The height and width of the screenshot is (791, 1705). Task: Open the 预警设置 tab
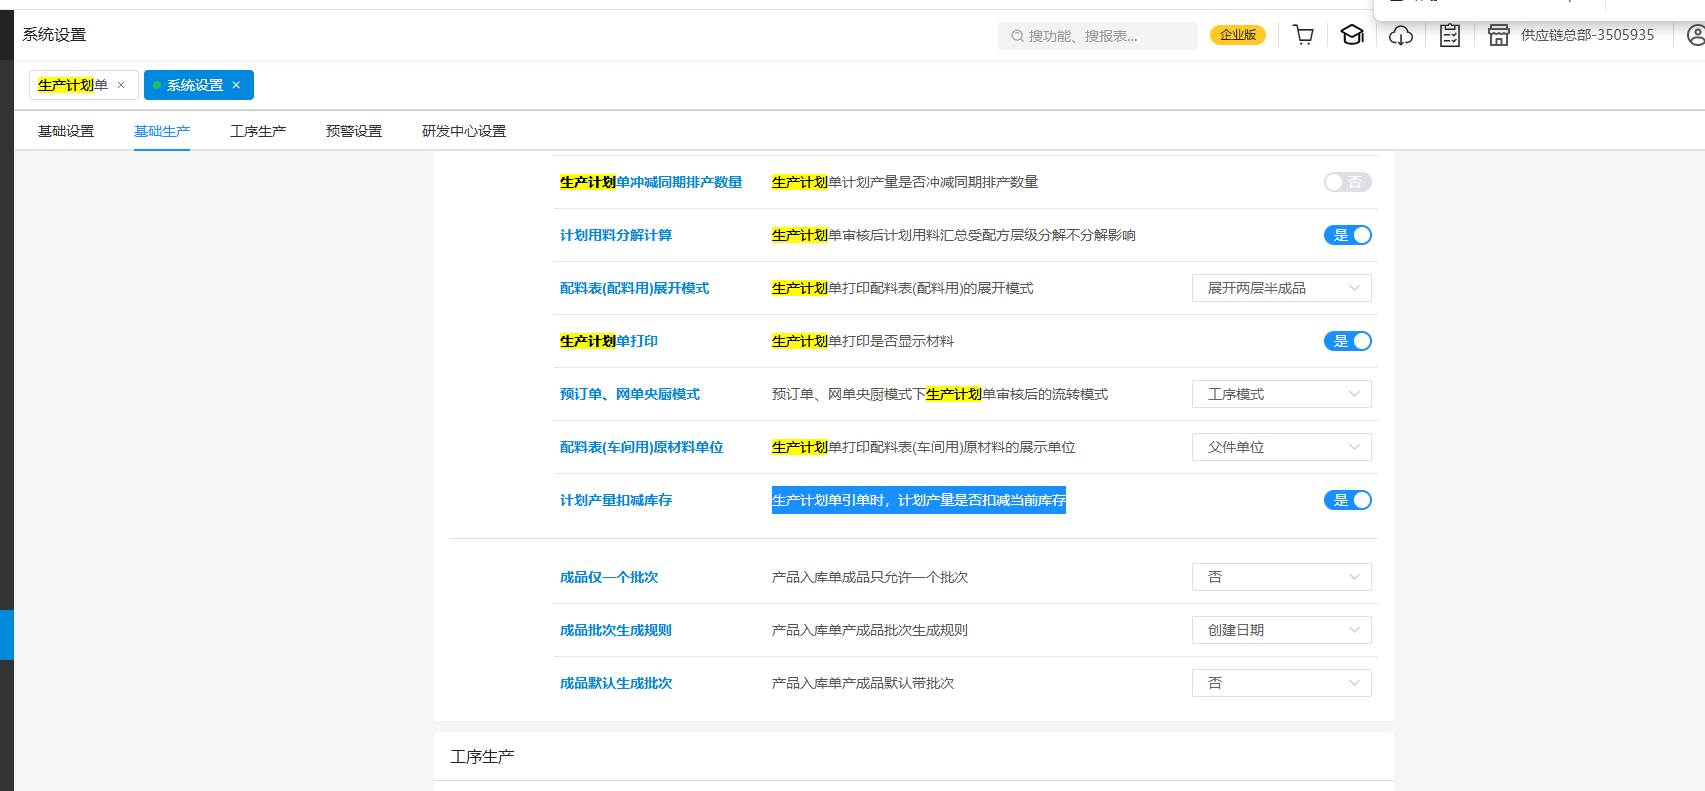click(354, 131)
